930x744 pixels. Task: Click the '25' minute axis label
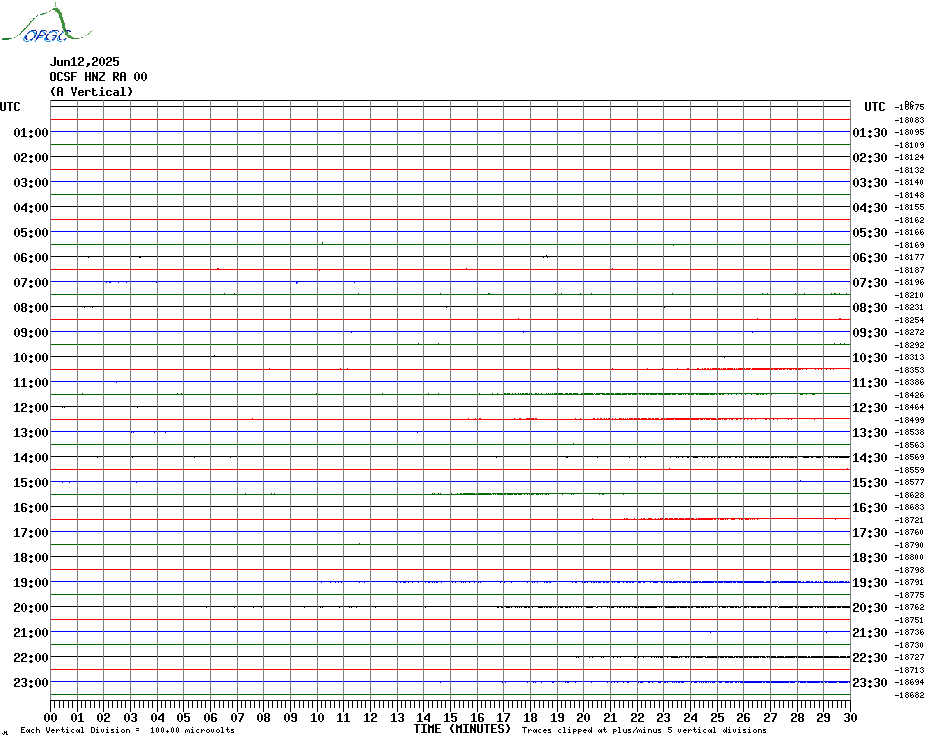(717, 718)
